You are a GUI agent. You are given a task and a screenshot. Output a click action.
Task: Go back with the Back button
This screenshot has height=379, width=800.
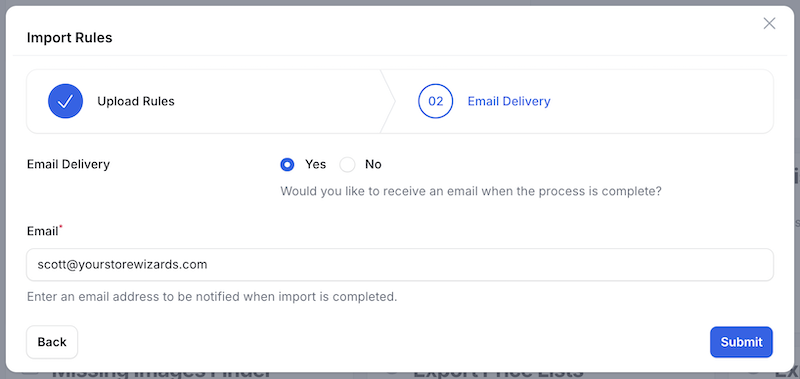tap(52, 342)
